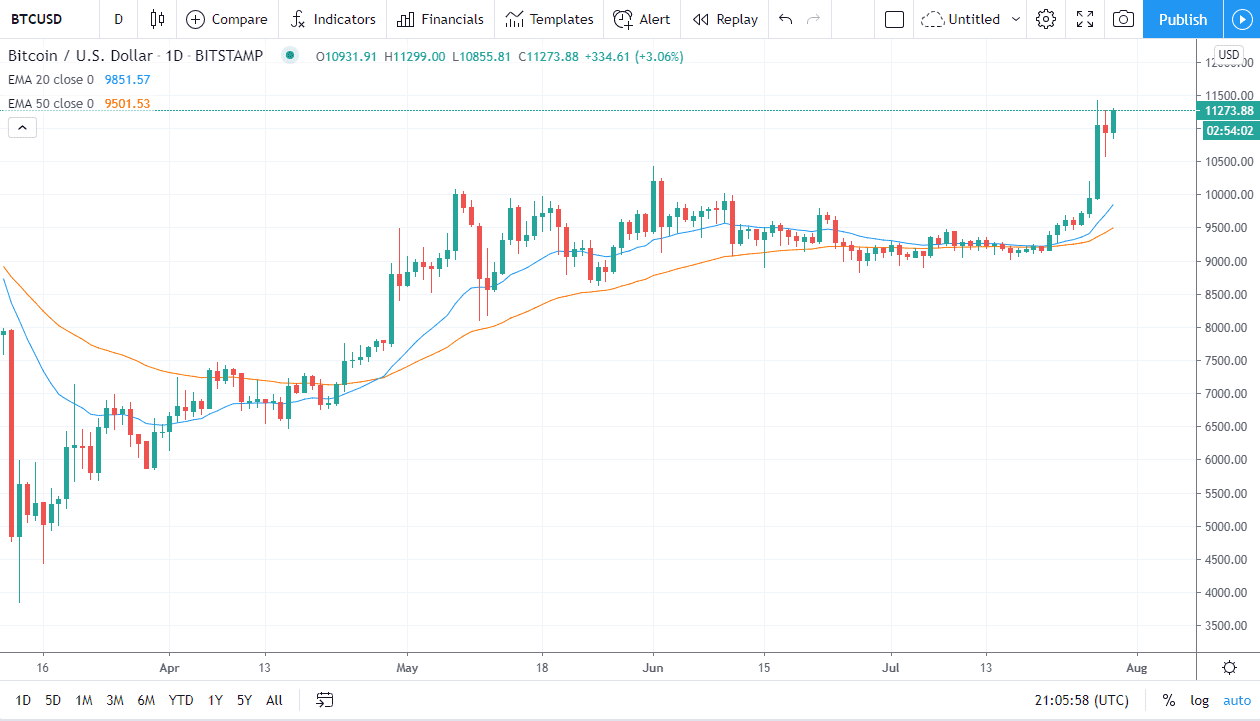Open the Indicators dialog
This screenshot has height=721, width=1260.
(x=333, y=19)
